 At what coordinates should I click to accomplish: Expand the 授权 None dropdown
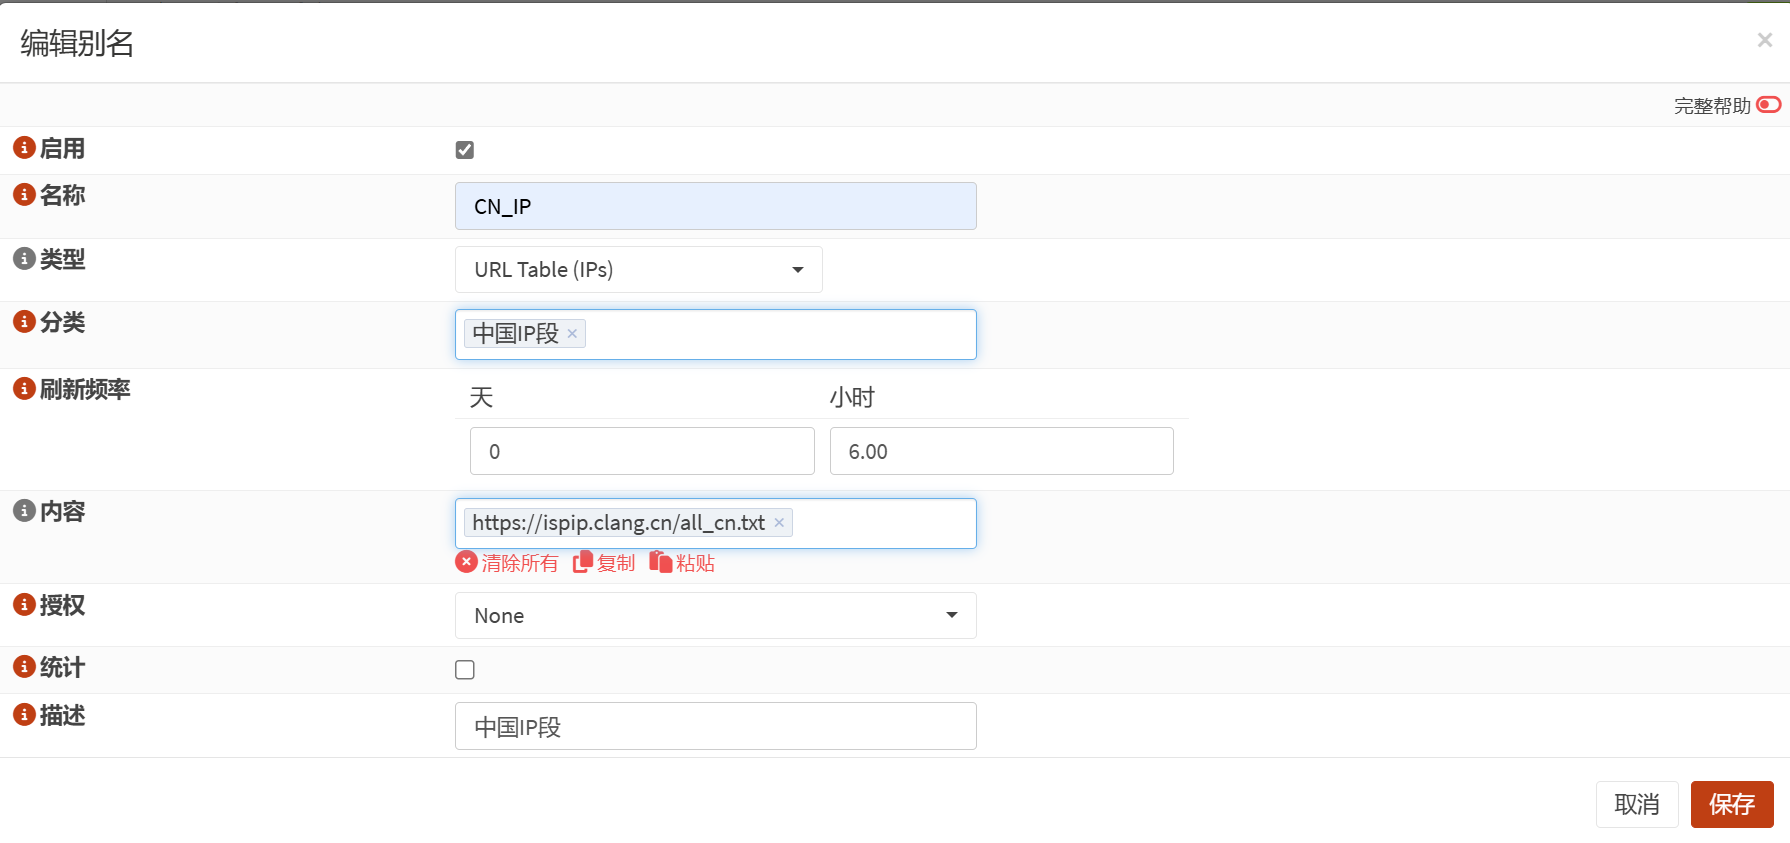click(715, 616)
